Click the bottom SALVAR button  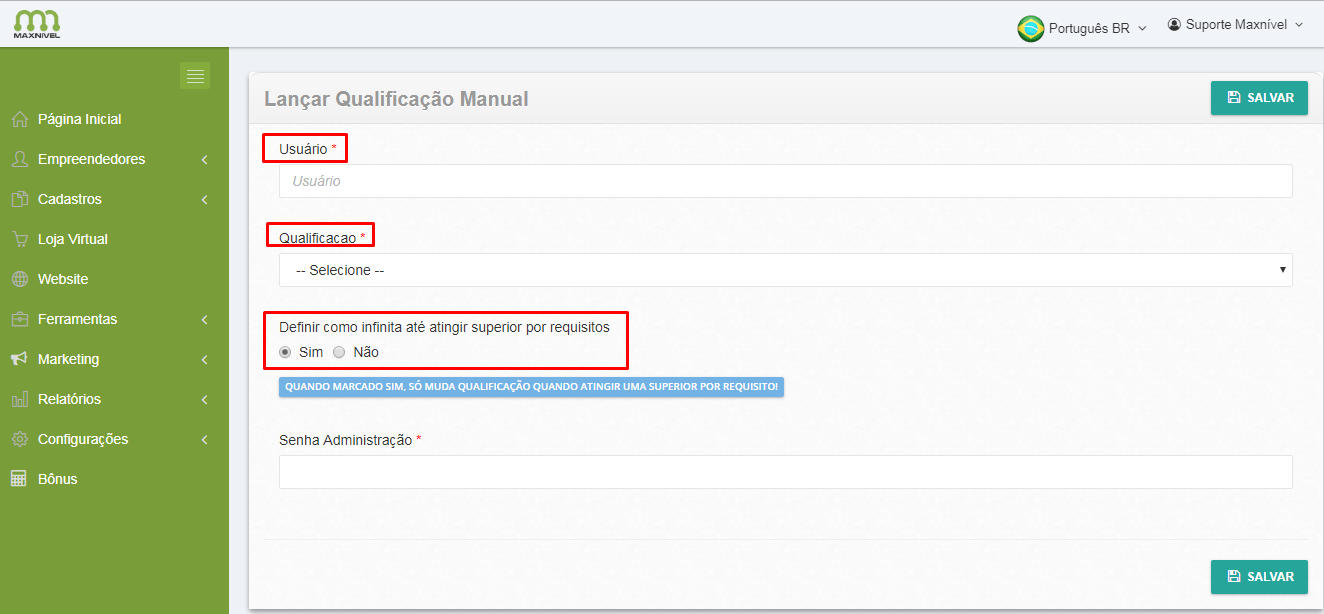pyautogui.click(x=1259, y=577)
